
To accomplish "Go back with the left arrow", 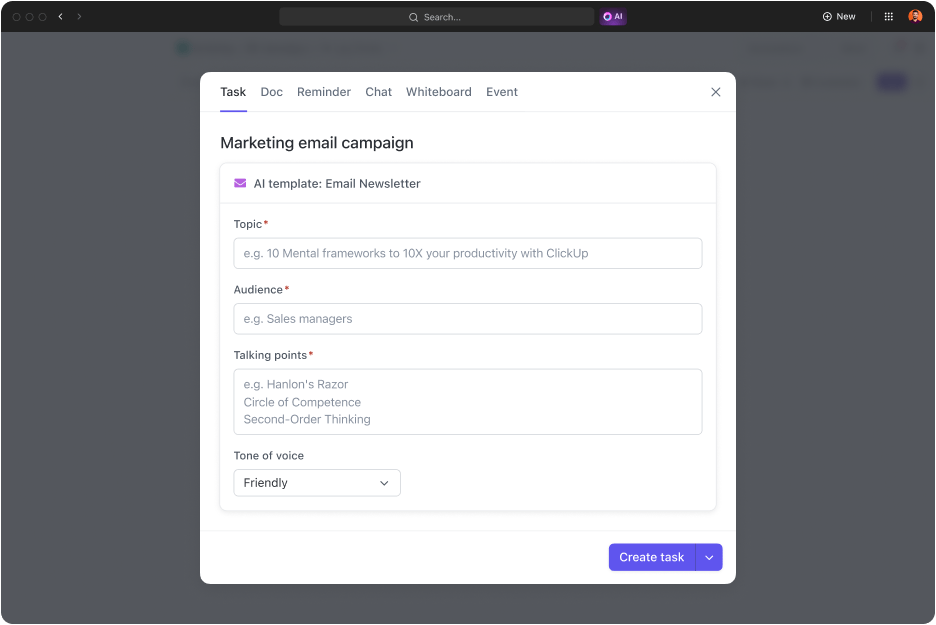I will coord(61,17).
